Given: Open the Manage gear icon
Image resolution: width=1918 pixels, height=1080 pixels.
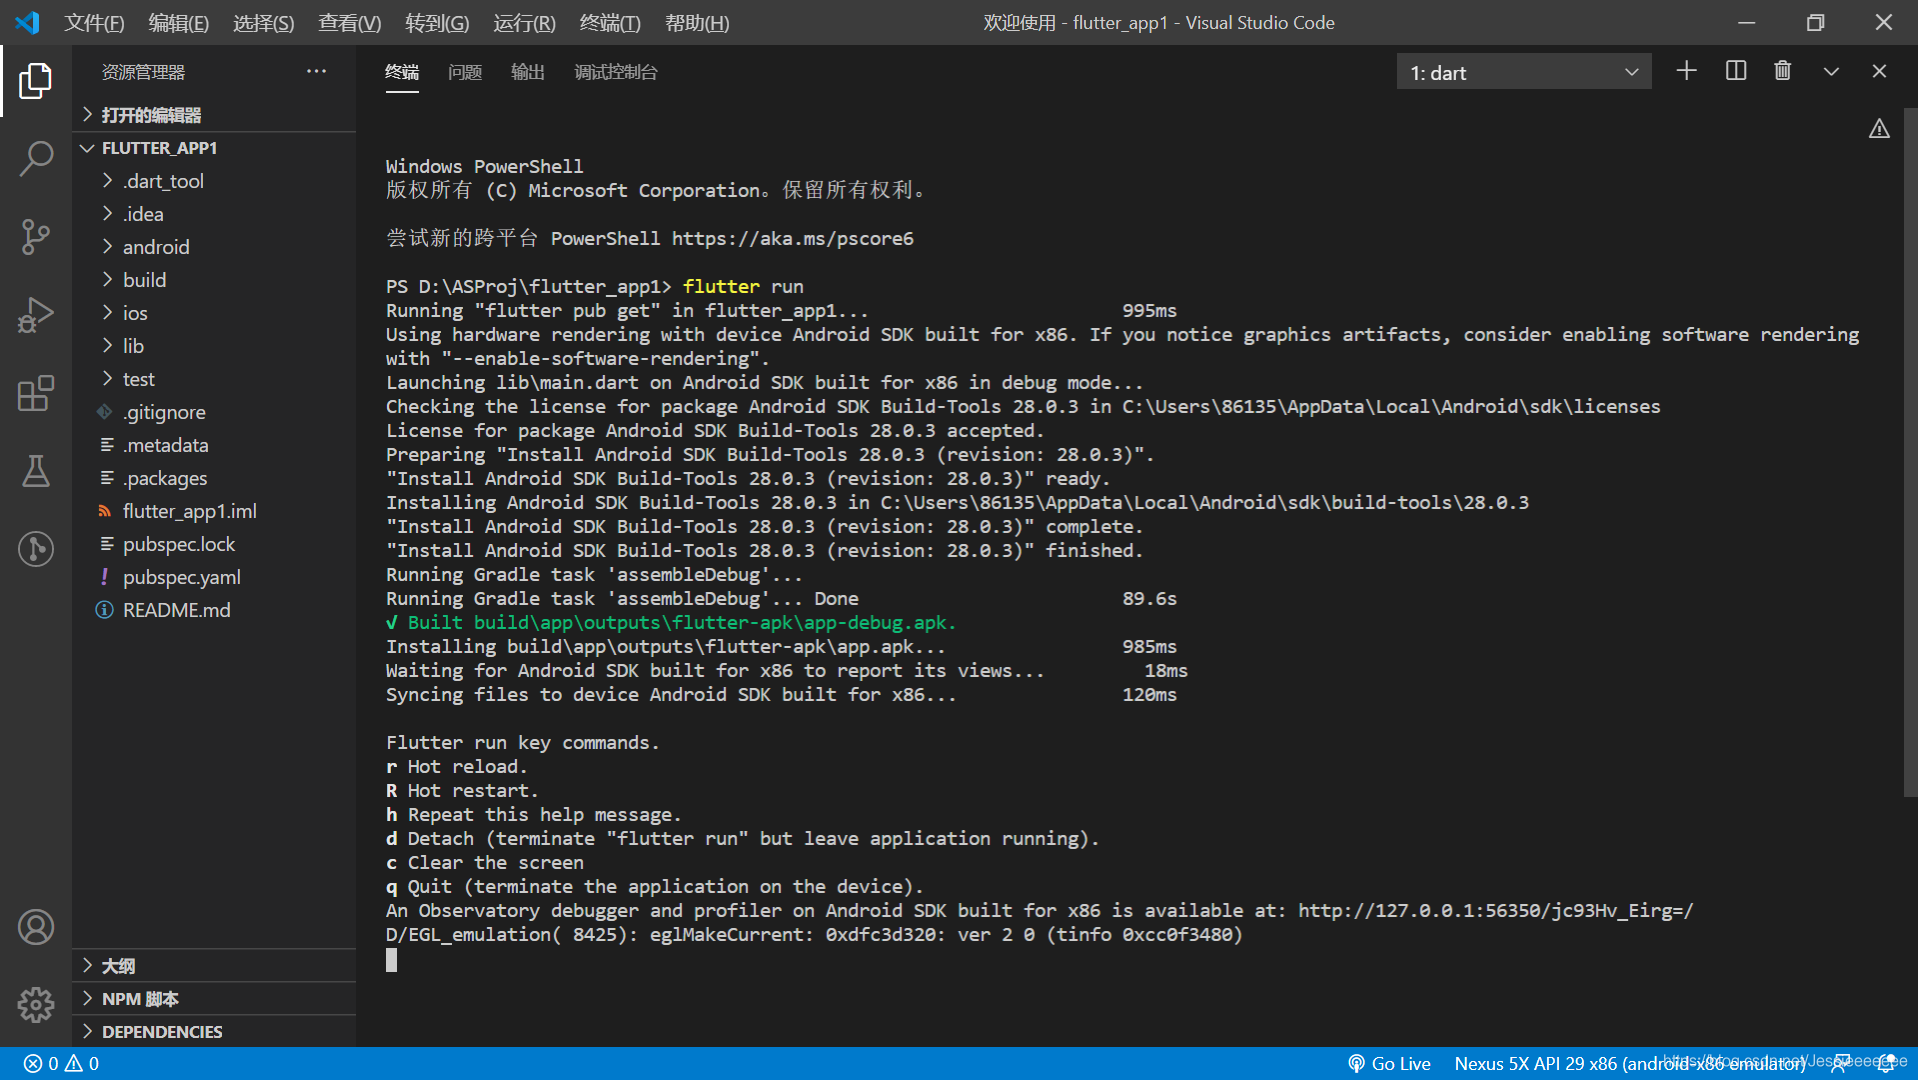Looking at the screenshot, I should [36, 1004].
